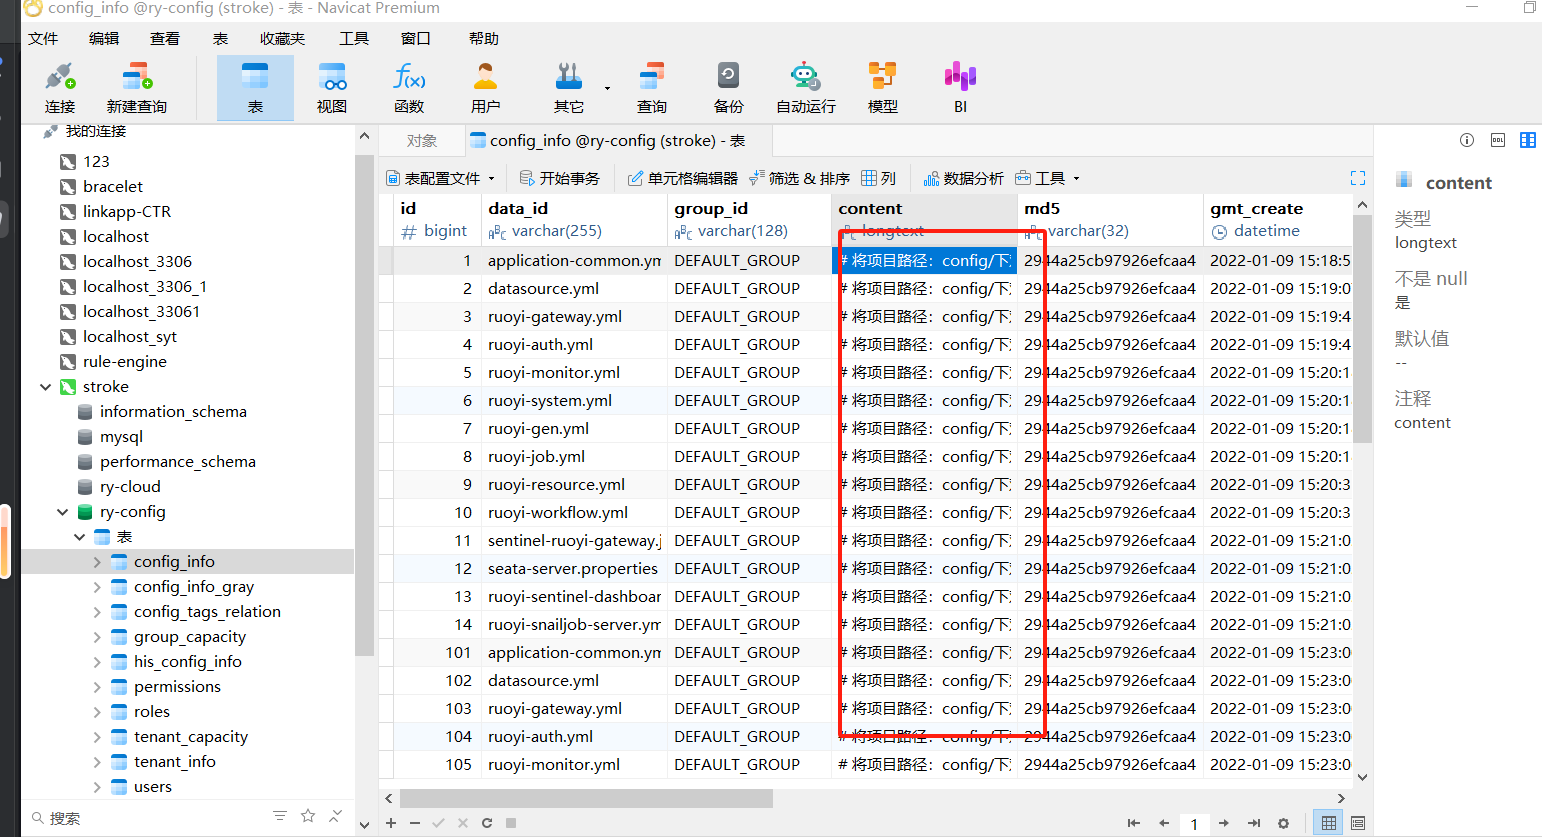This screenshot has width=1542, height=837.
Task: Select the ry-cloud database
Action: (x=130, y=487)
